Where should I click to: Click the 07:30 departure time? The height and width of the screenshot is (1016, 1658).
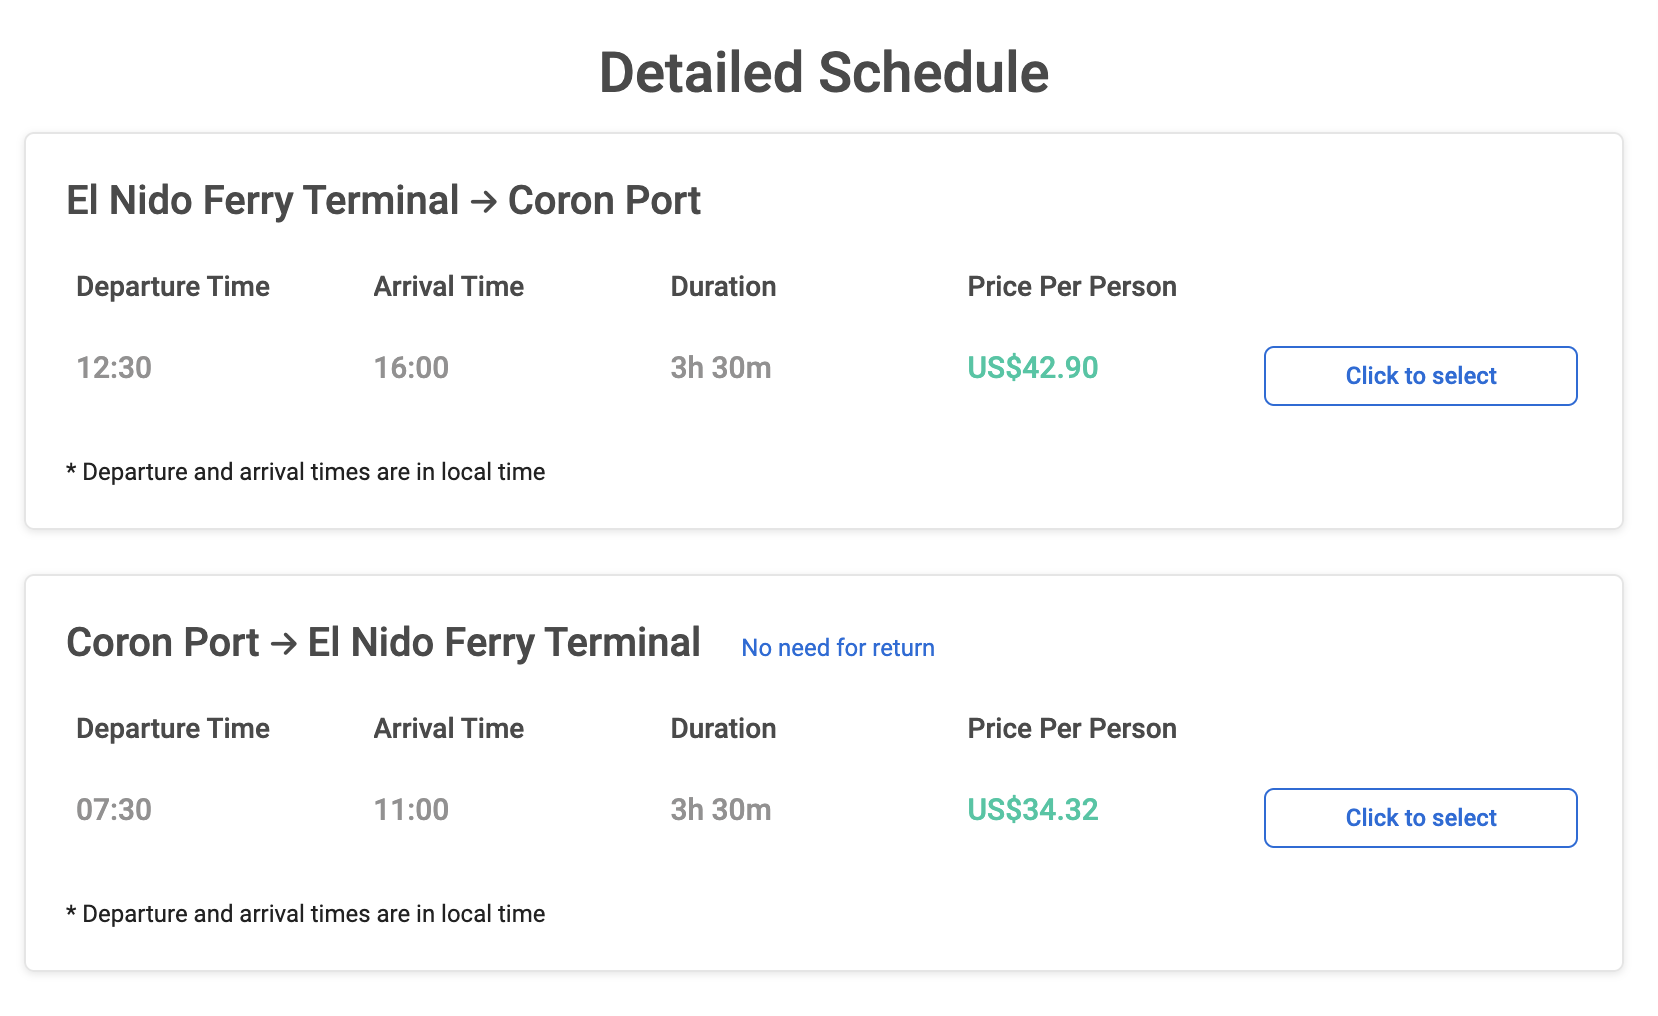[114, 810]
